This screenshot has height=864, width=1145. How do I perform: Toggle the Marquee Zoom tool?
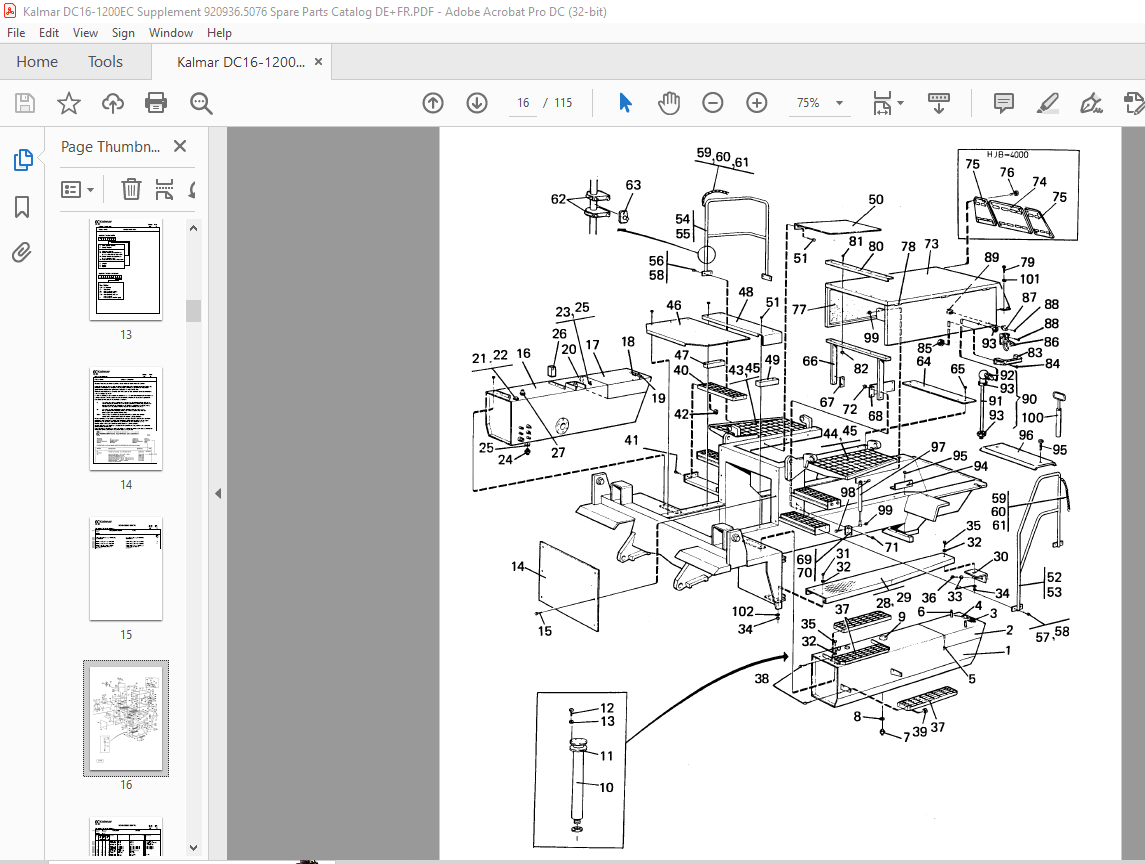pos(200,103)
